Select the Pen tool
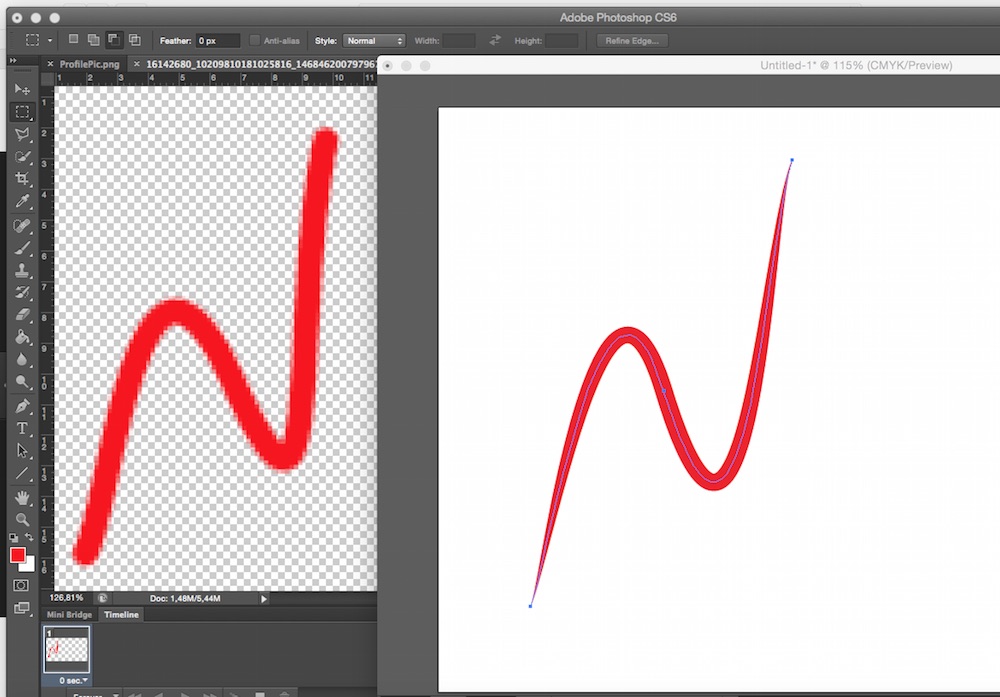This screenshot has width=1000, height=697. (x=22, y=406)
